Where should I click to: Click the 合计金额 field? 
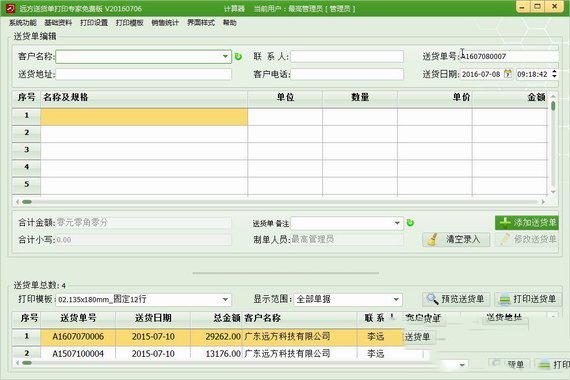pos(143,223)
